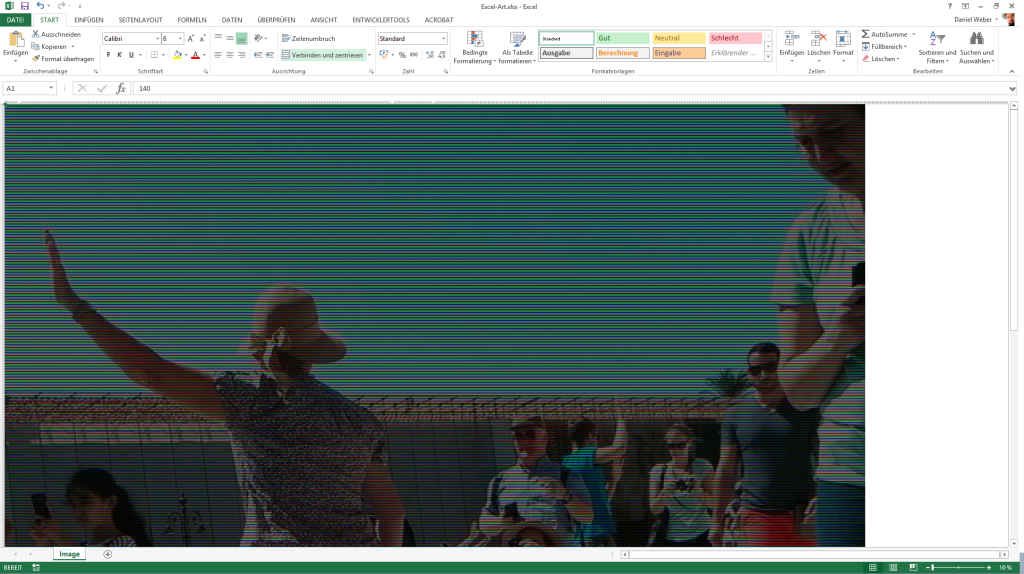
Task: Open the FORMELN ribbon tab
Action: tap(192, 20)
